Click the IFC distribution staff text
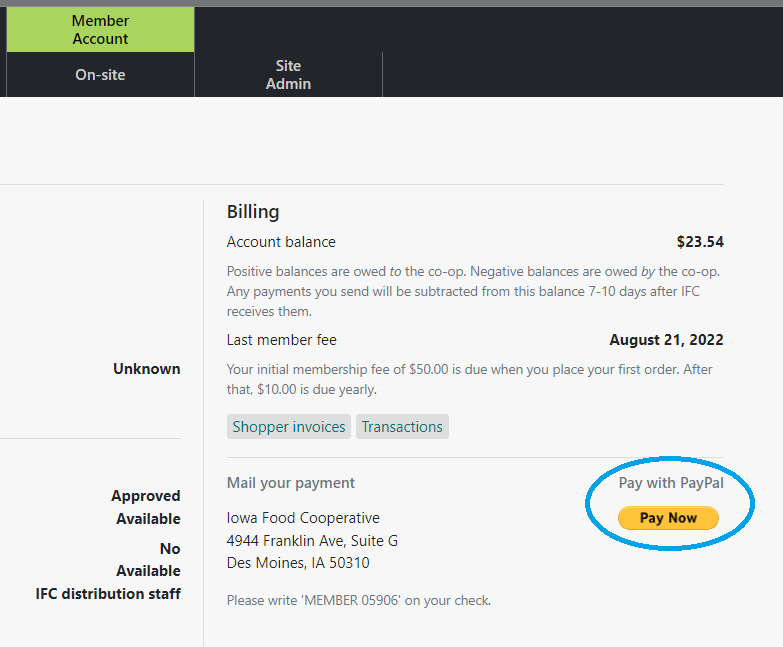This screenshot has height=647, width=783. pos(108,594)
